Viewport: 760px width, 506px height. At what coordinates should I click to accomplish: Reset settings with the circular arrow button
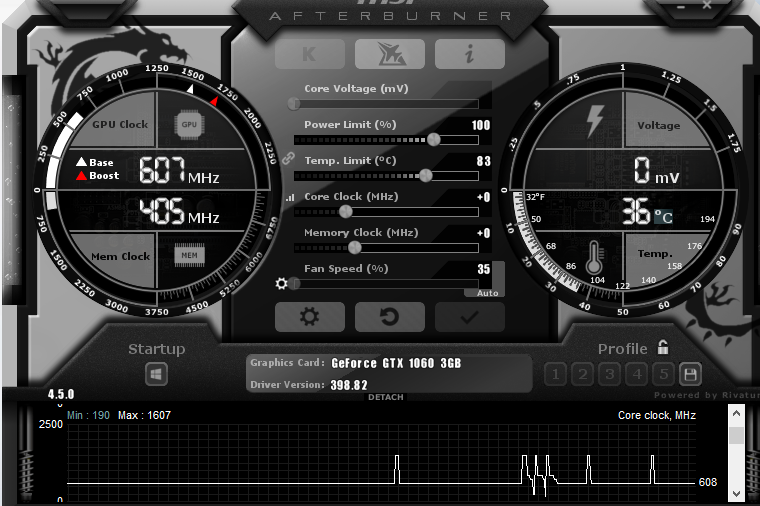[x=390, y=317]
